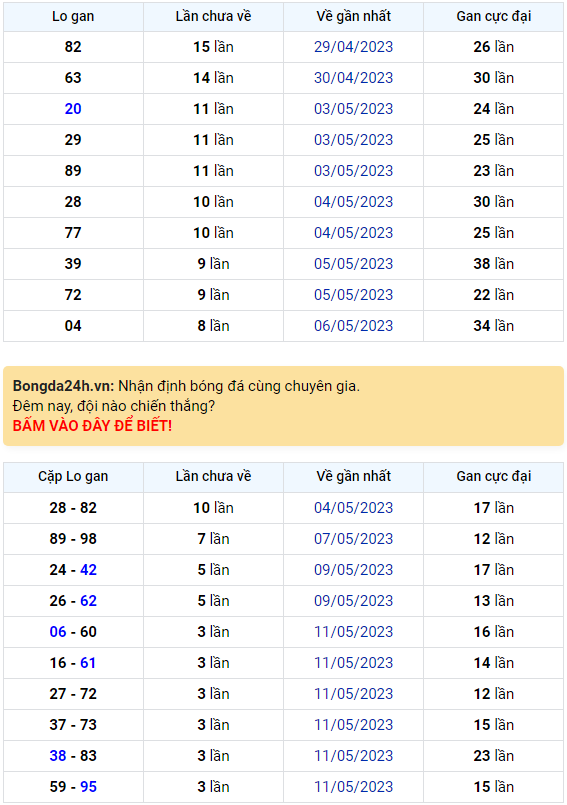Click date 09/05/2023 in pair row 26 - 62
The width and height of the screenshot is (567, 805).
(x=353, y=601)
